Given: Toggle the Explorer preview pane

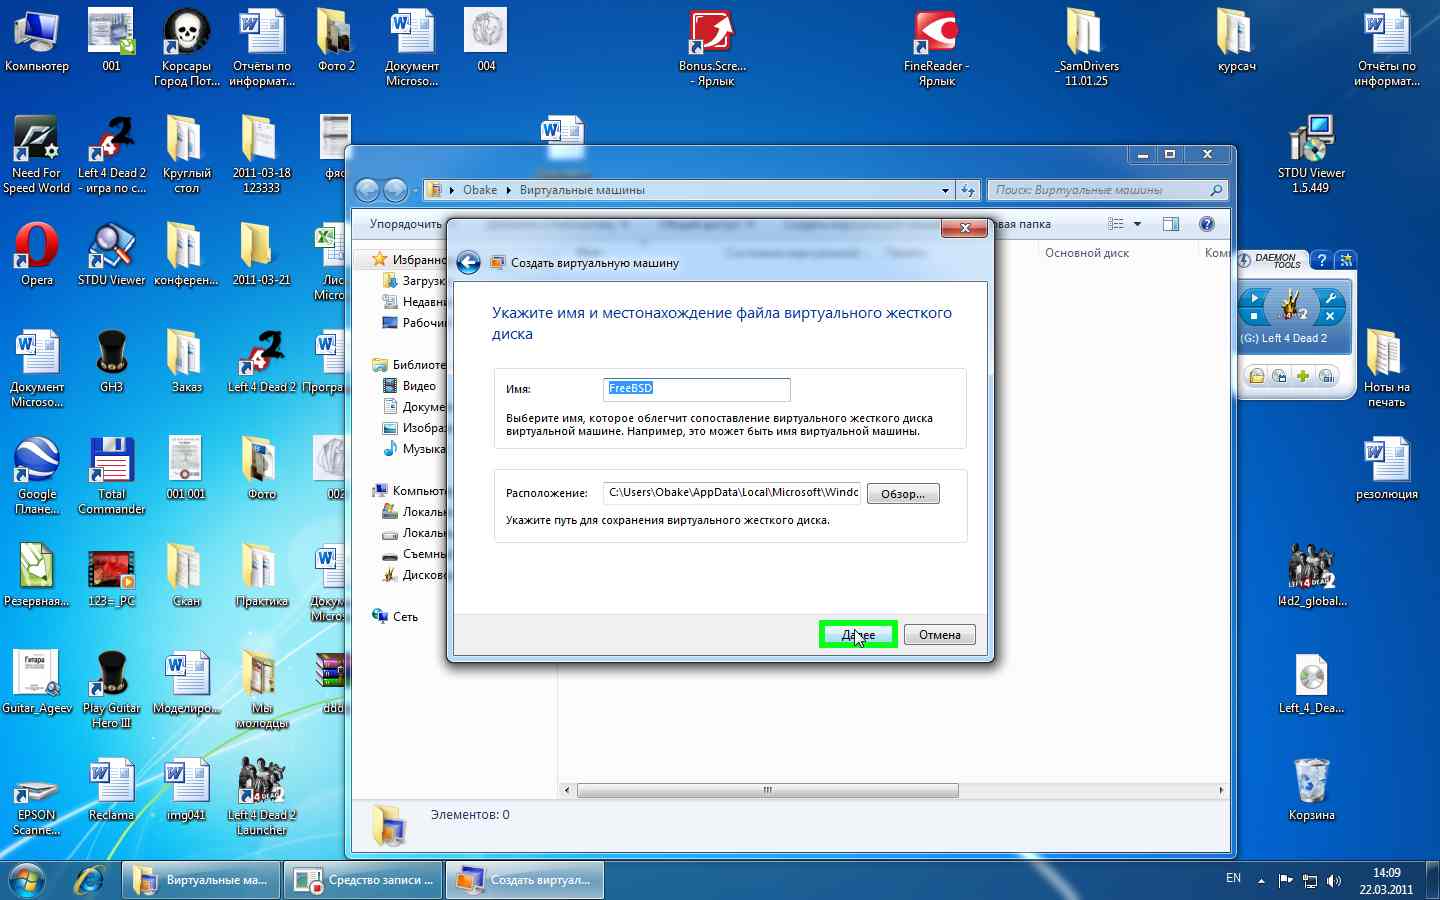Looking at the screenshot, I should [1171, 224].
